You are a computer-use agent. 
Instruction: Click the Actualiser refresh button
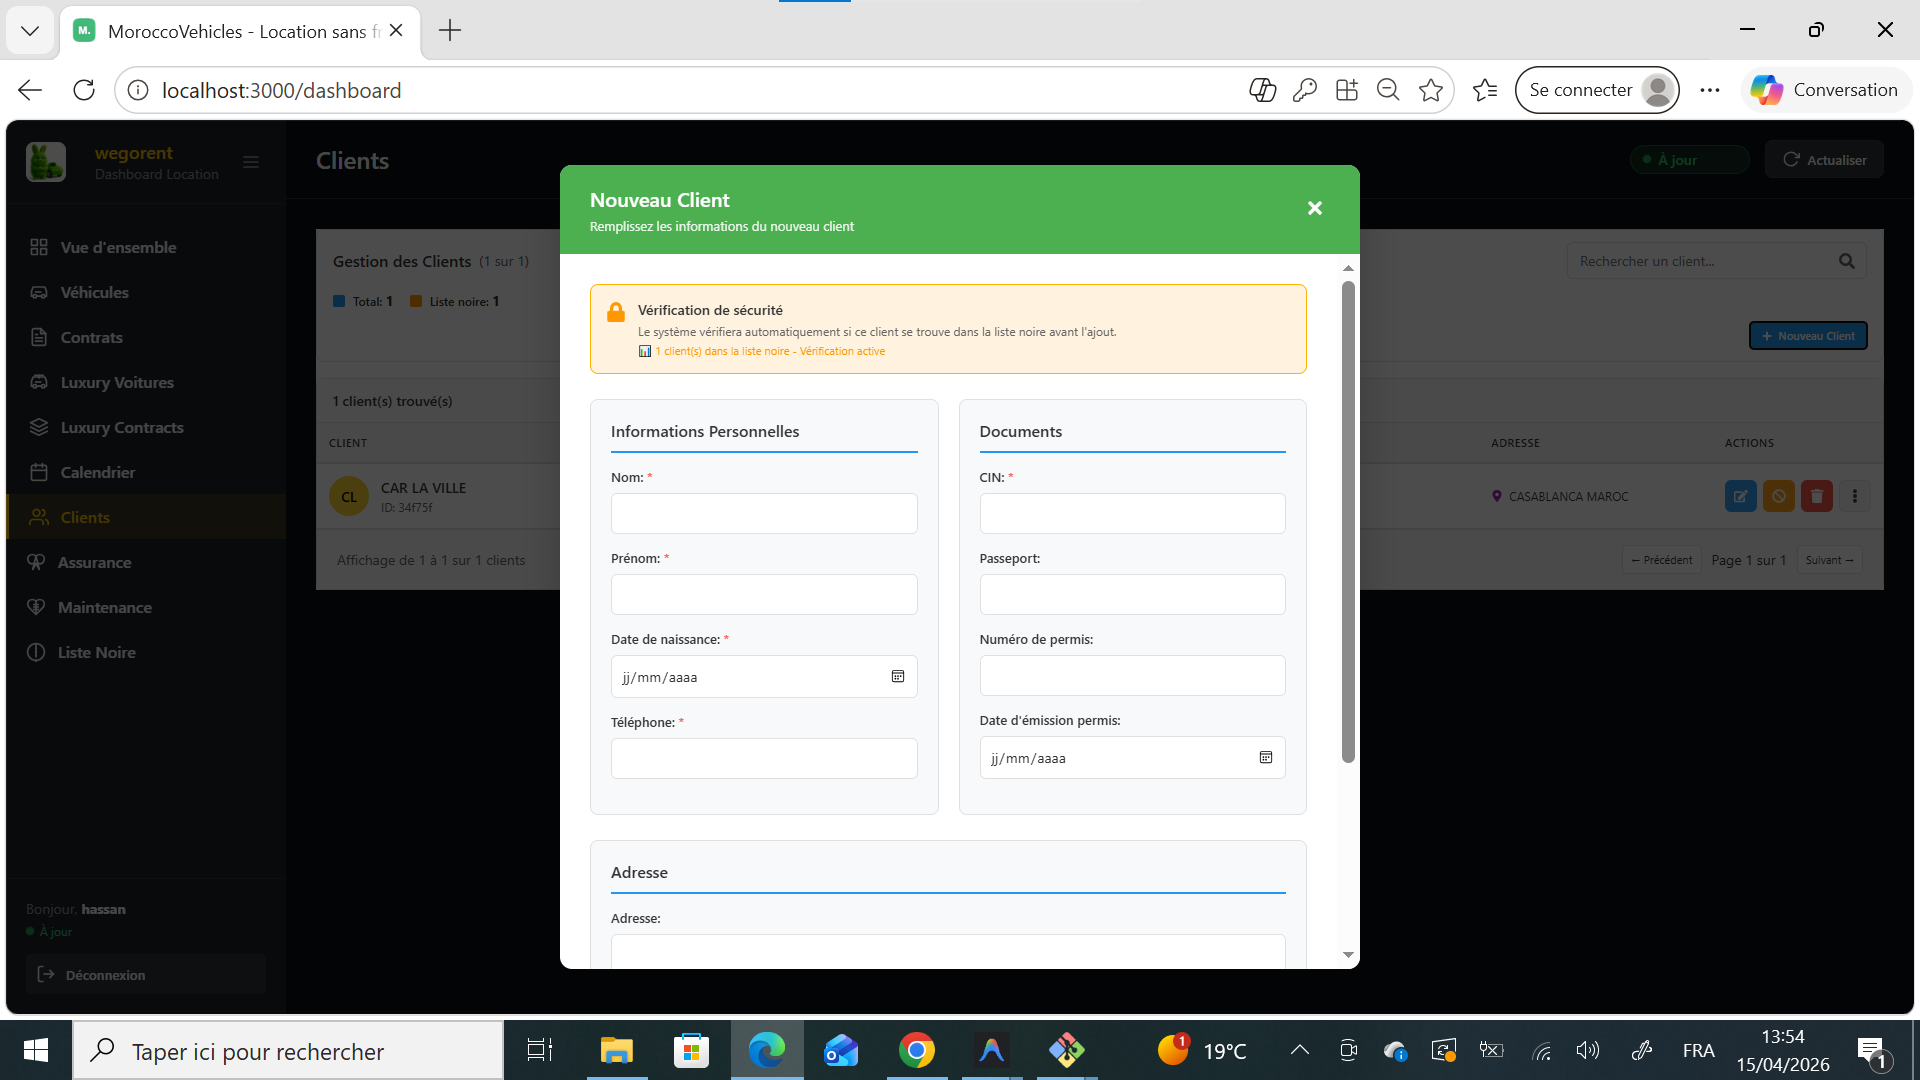coord(1824,160)
